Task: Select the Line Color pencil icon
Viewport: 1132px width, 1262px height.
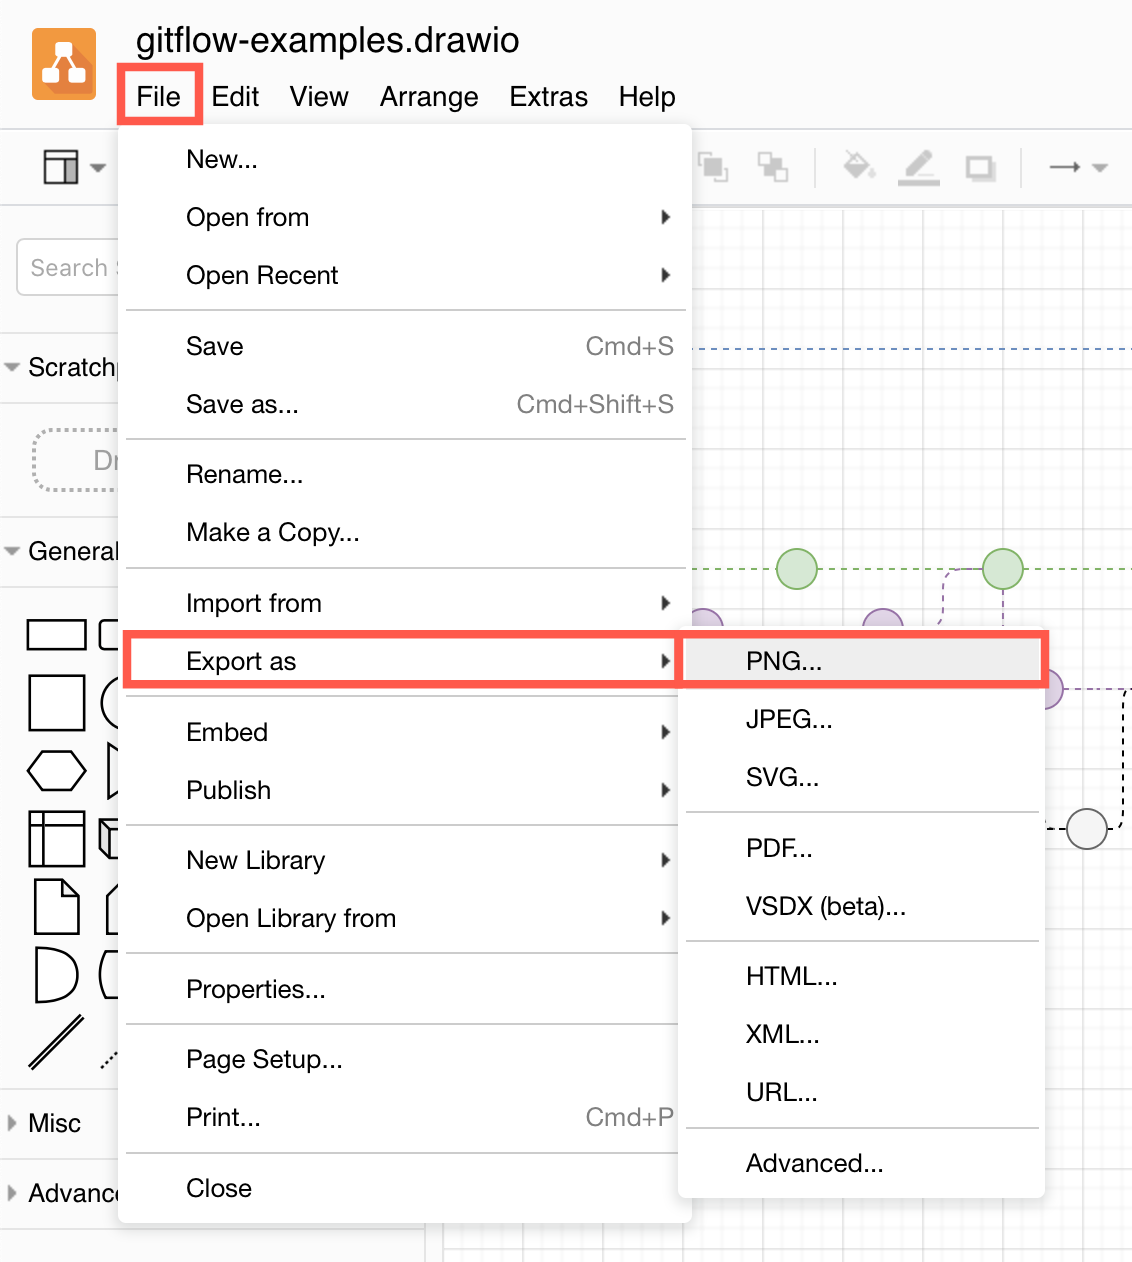Action: pyautogui.click(x=919, y=167)
